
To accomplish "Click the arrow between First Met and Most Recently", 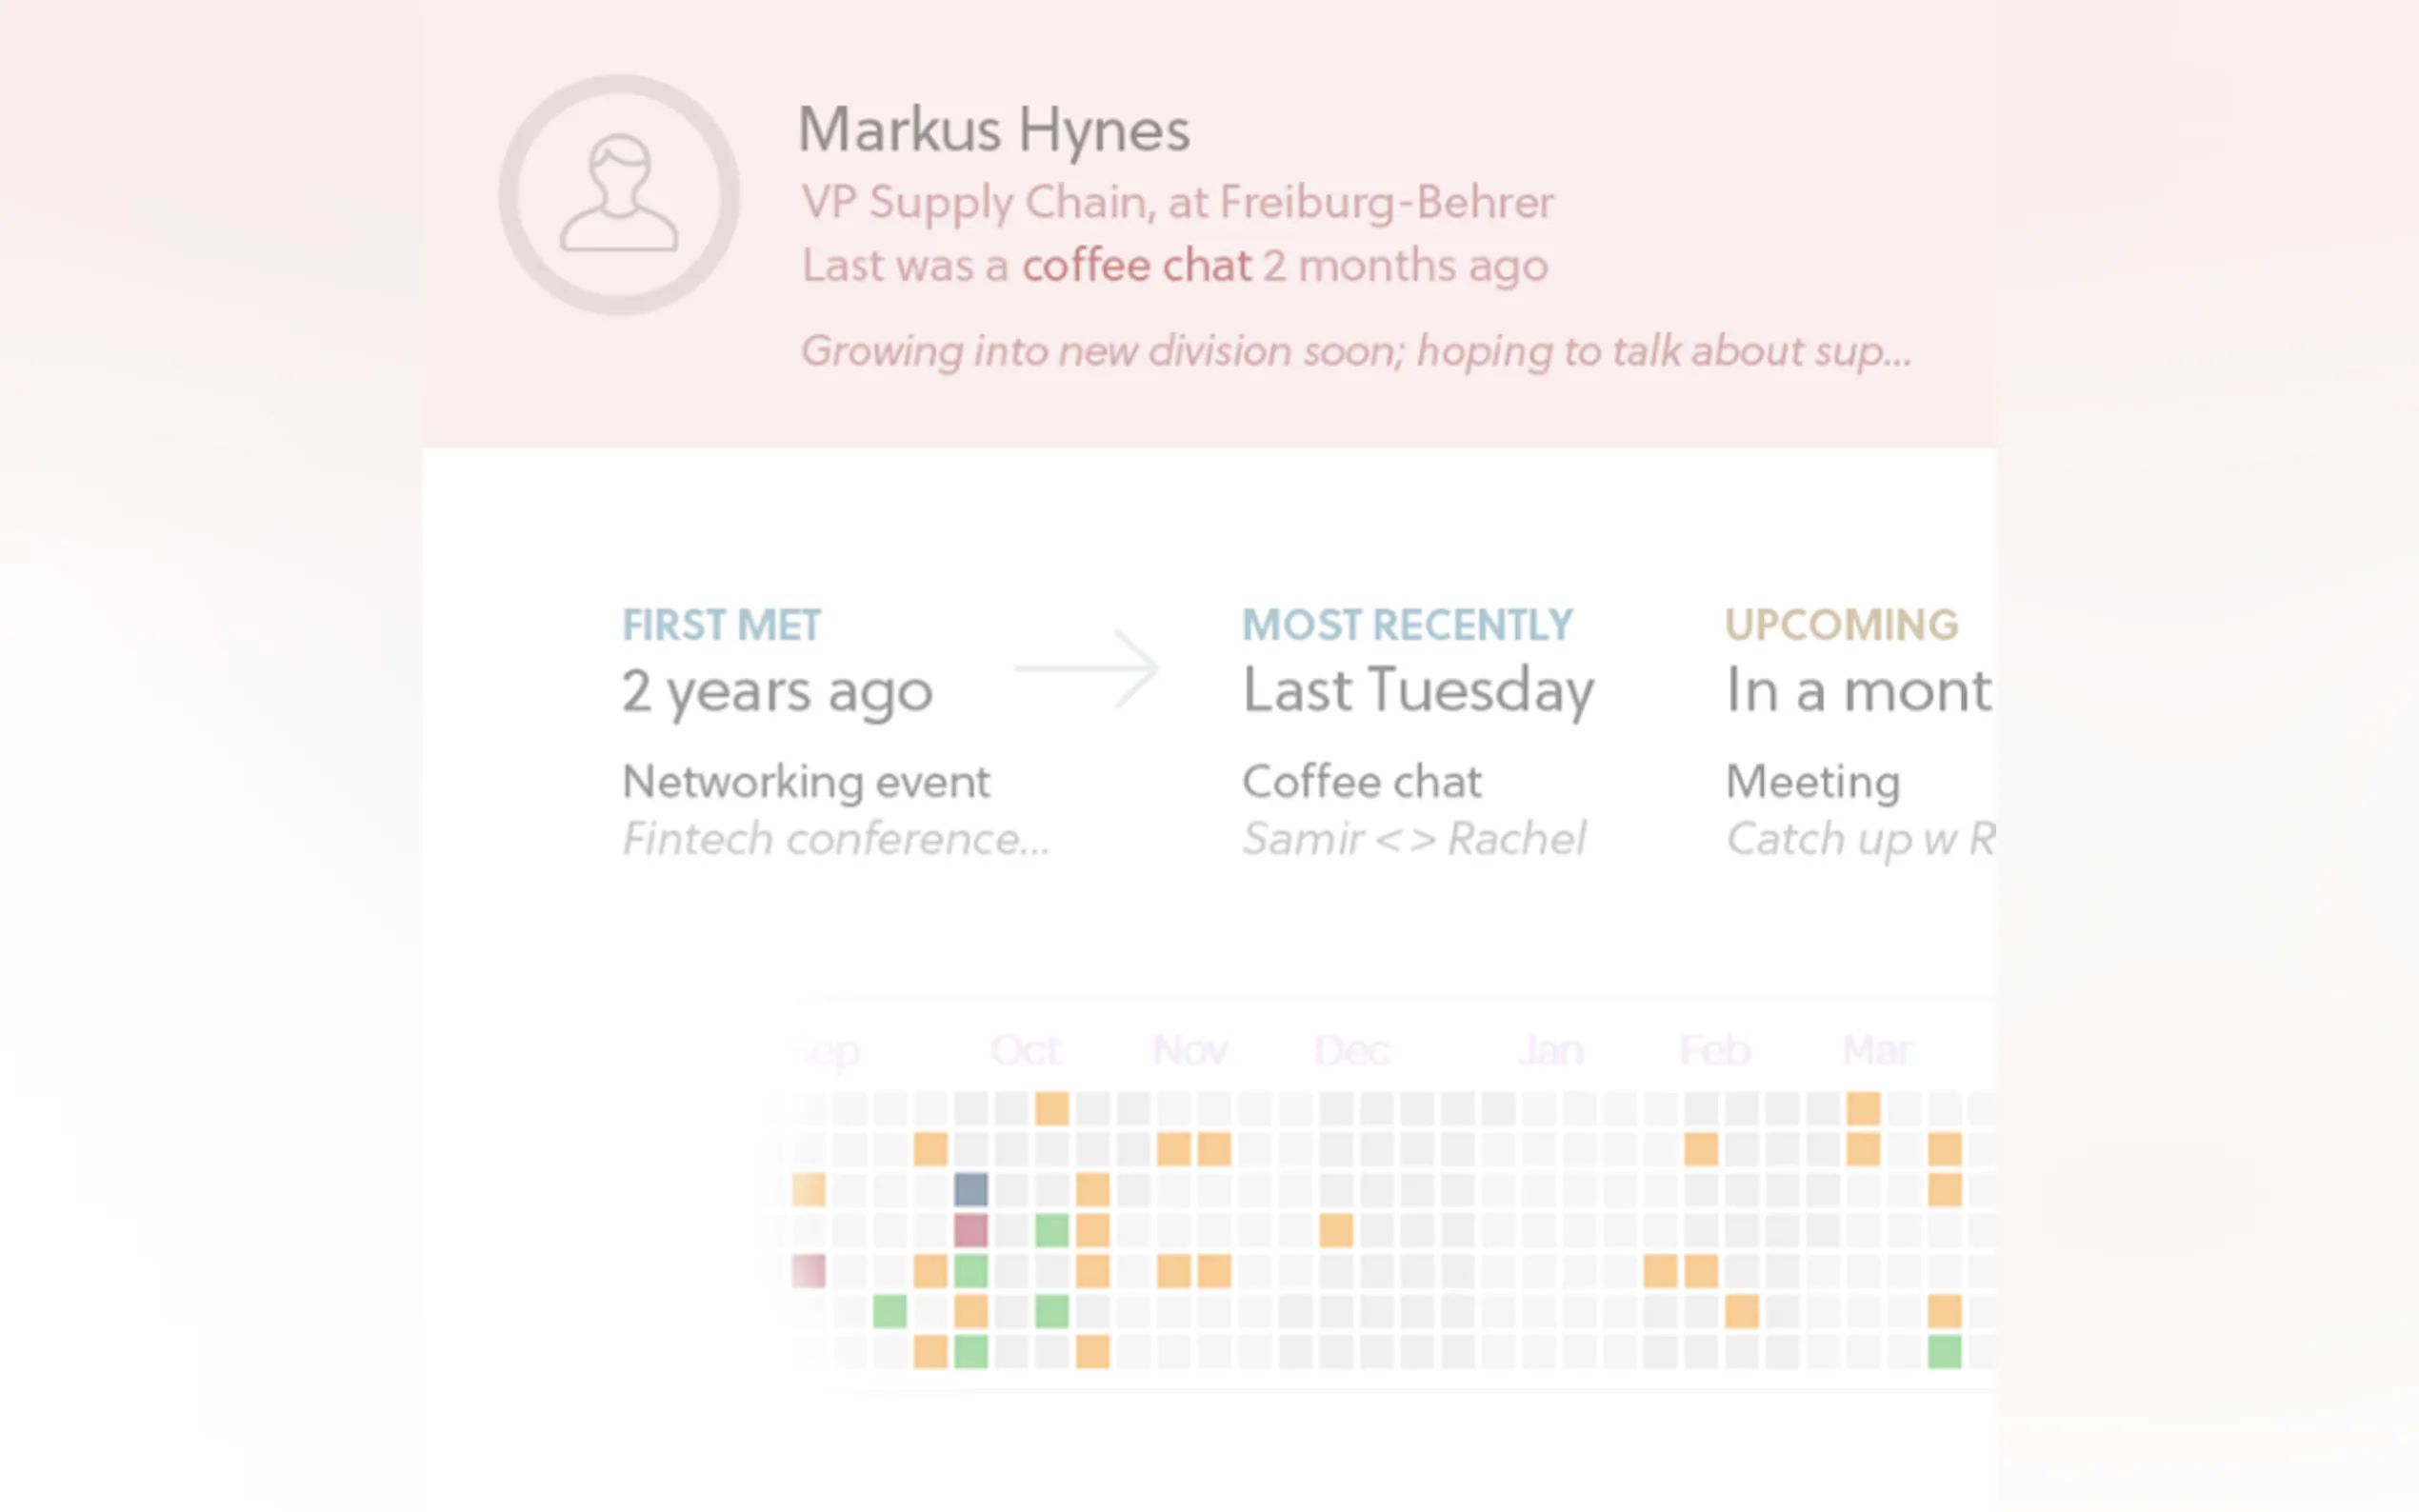I will [1087, 668].
